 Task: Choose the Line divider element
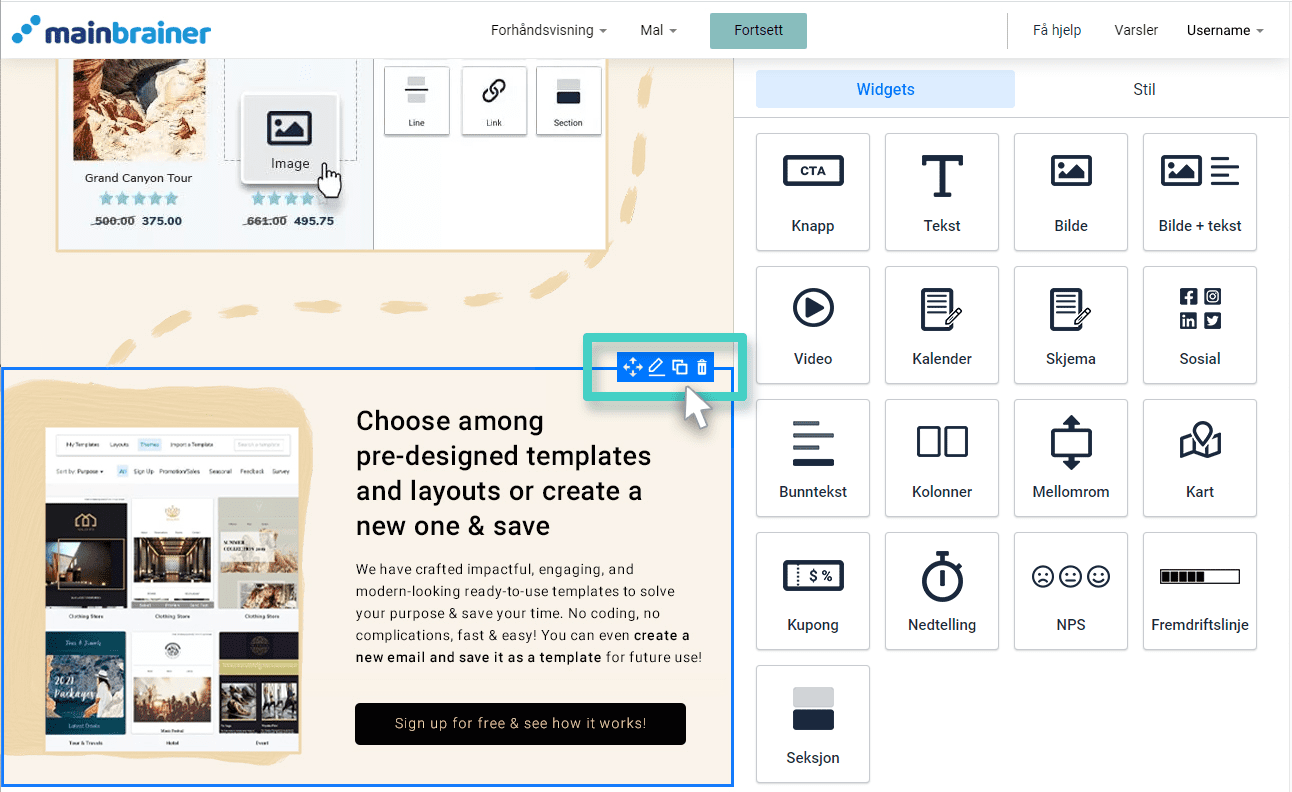pos(416,100)
